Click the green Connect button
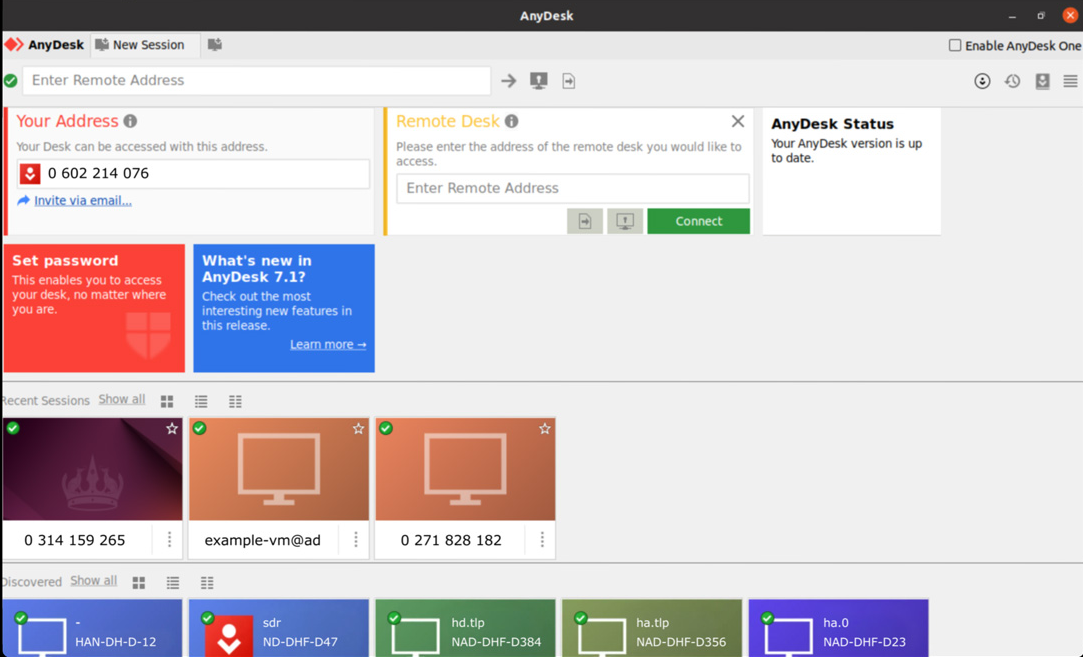The height and width of the screenshot is (657, 1083). (698, 221)
